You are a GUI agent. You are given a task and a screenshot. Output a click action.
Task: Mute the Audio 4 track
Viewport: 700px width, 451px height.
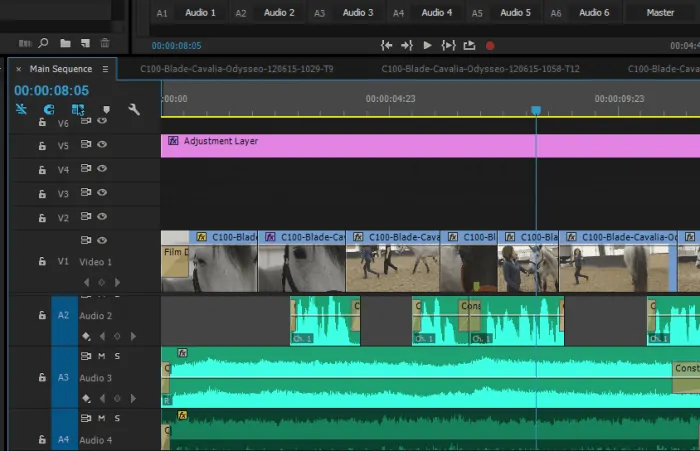click(102, 418)
